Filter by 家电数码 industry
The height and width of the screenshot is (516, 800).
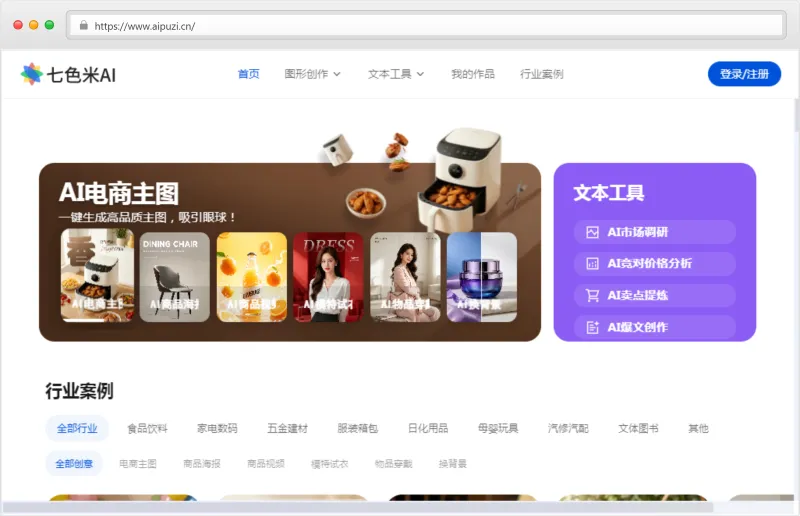click(217, 428)
